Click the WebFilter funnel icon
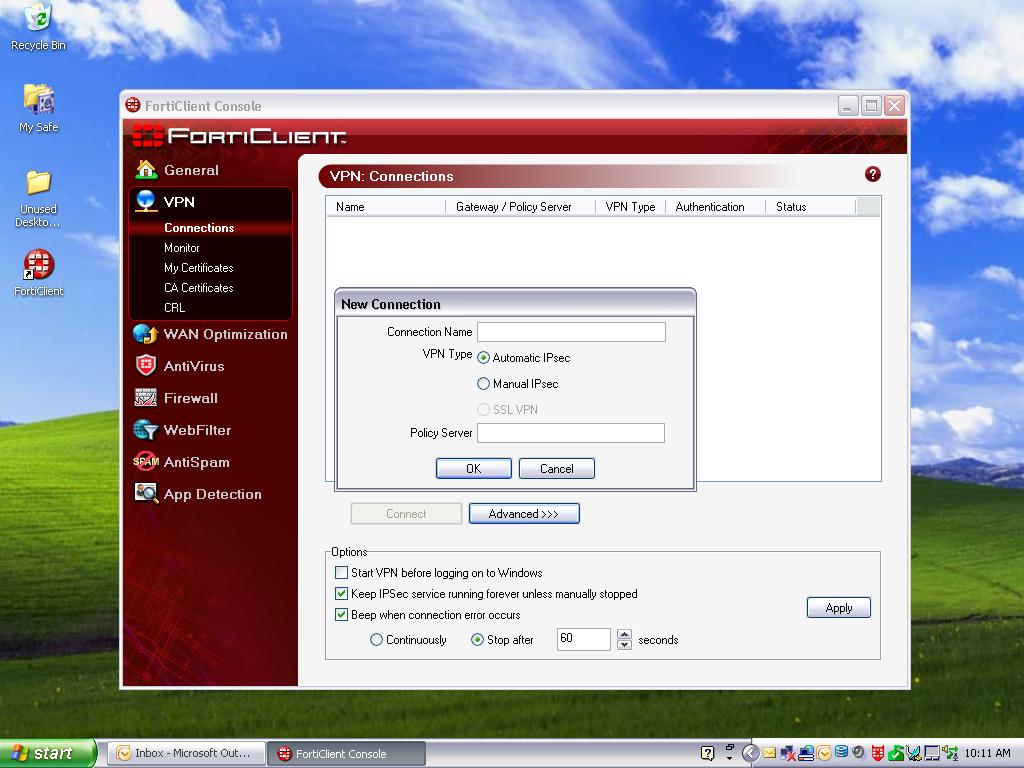1024x768 pixels. (x=145, y=430)
